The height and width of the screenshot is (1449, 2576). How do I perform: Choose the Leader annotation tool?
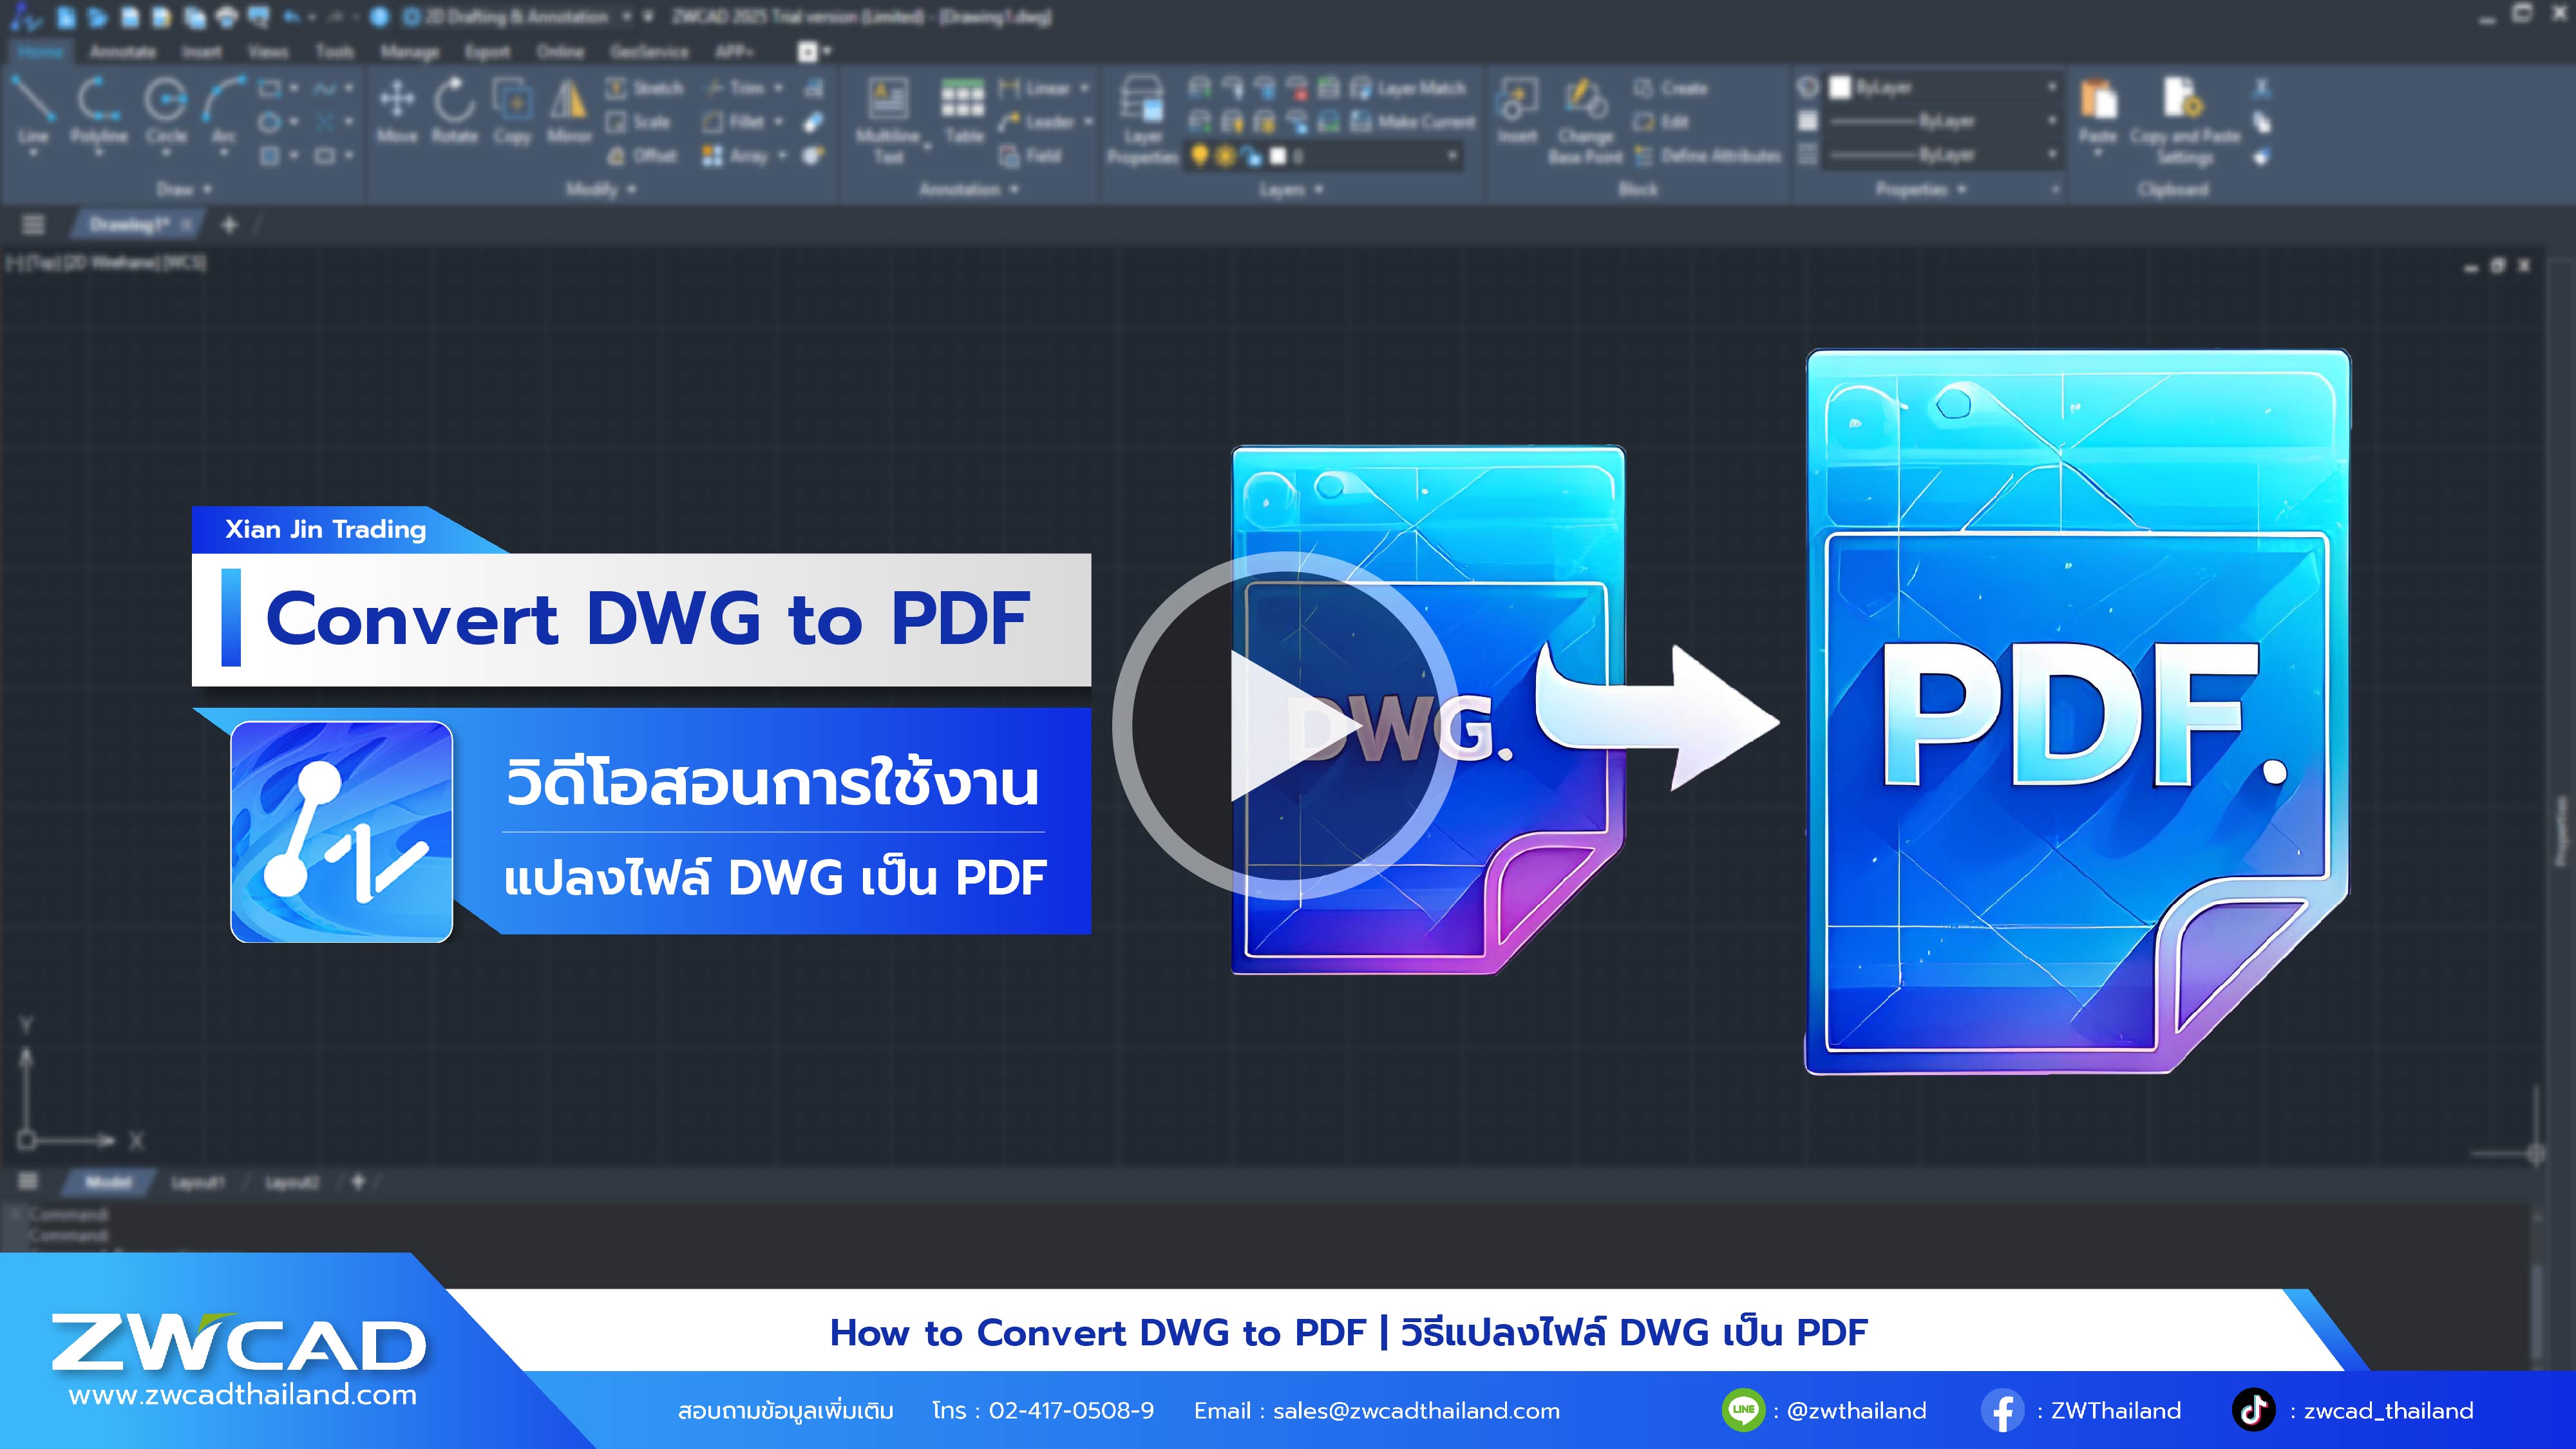[1037, 122]
